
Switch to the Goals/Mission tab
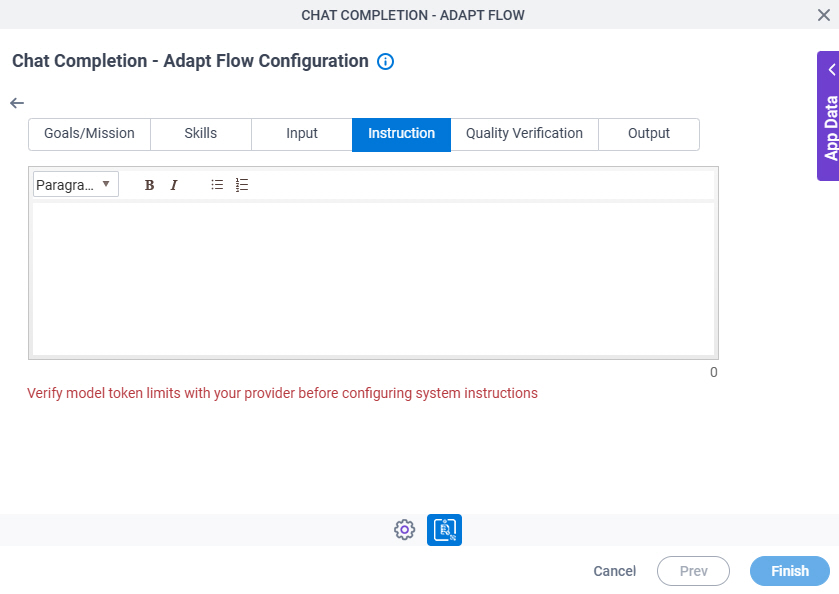point(89,134)
